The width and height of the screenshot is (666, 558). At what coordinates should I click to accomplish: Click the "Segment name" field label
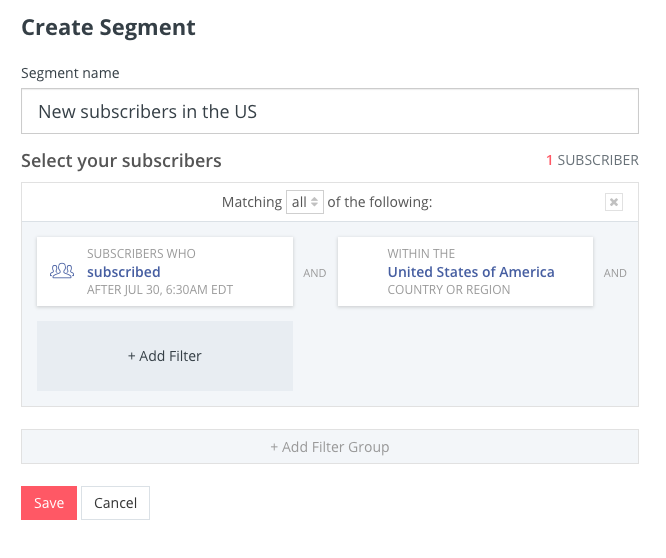[70, 73]
